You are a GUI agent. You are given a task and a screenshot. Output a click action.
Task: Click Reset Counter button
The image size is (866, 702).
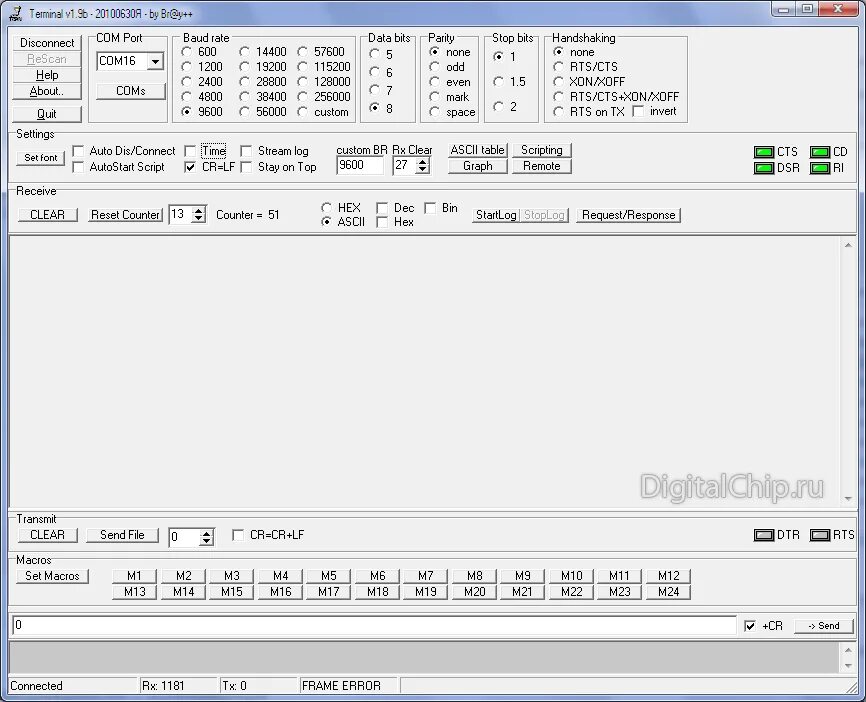[x=125, y=215]
